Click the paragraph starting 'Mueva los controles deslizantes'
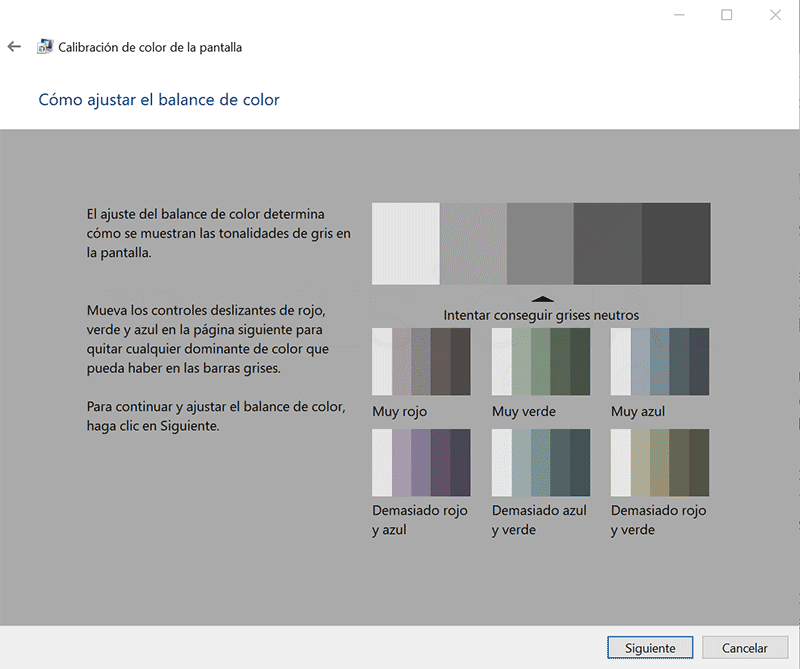The height and width of the screenshot is (669, 800). 208,339
